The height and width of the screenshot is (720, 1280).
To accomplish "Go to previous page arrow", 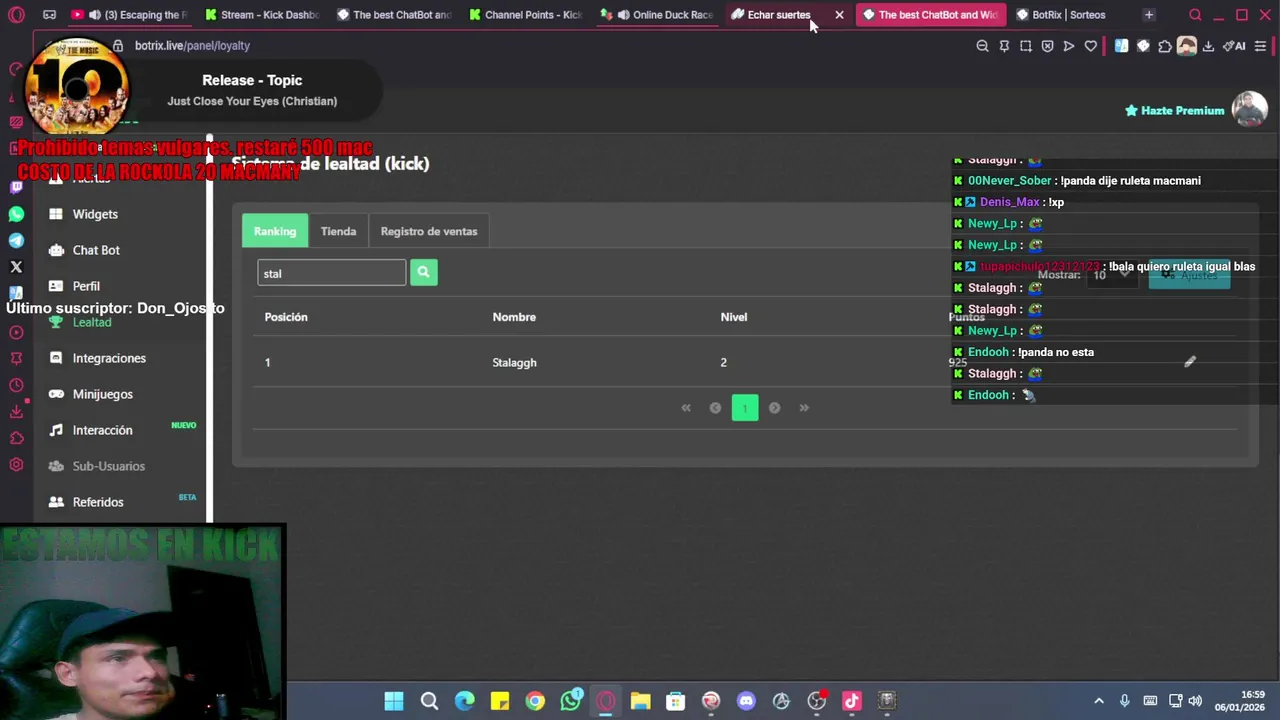I will 715,407.
